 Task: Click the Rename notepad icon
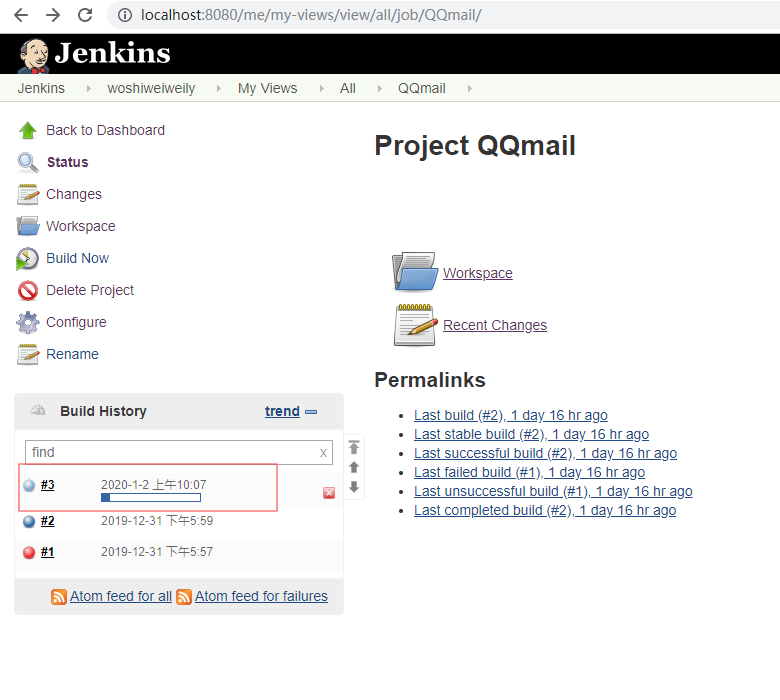[27, 354]
